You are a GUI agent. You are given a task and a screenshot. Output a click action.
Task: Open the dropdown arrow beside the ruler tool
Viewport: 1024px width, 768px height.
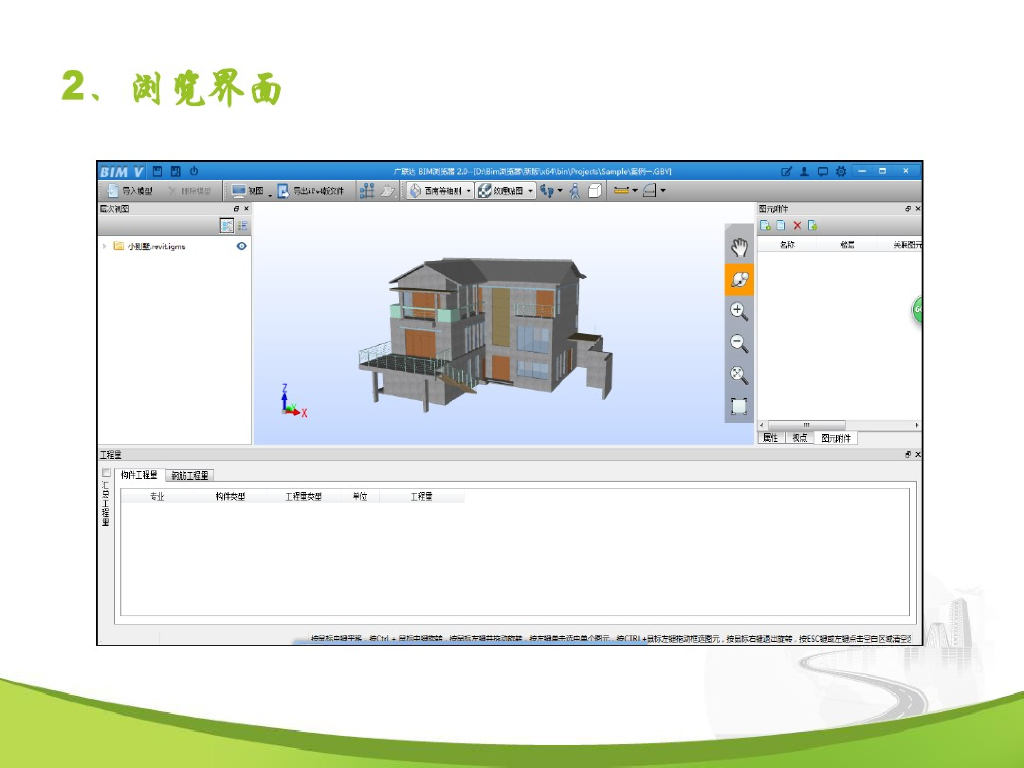(x=635, y=191)
